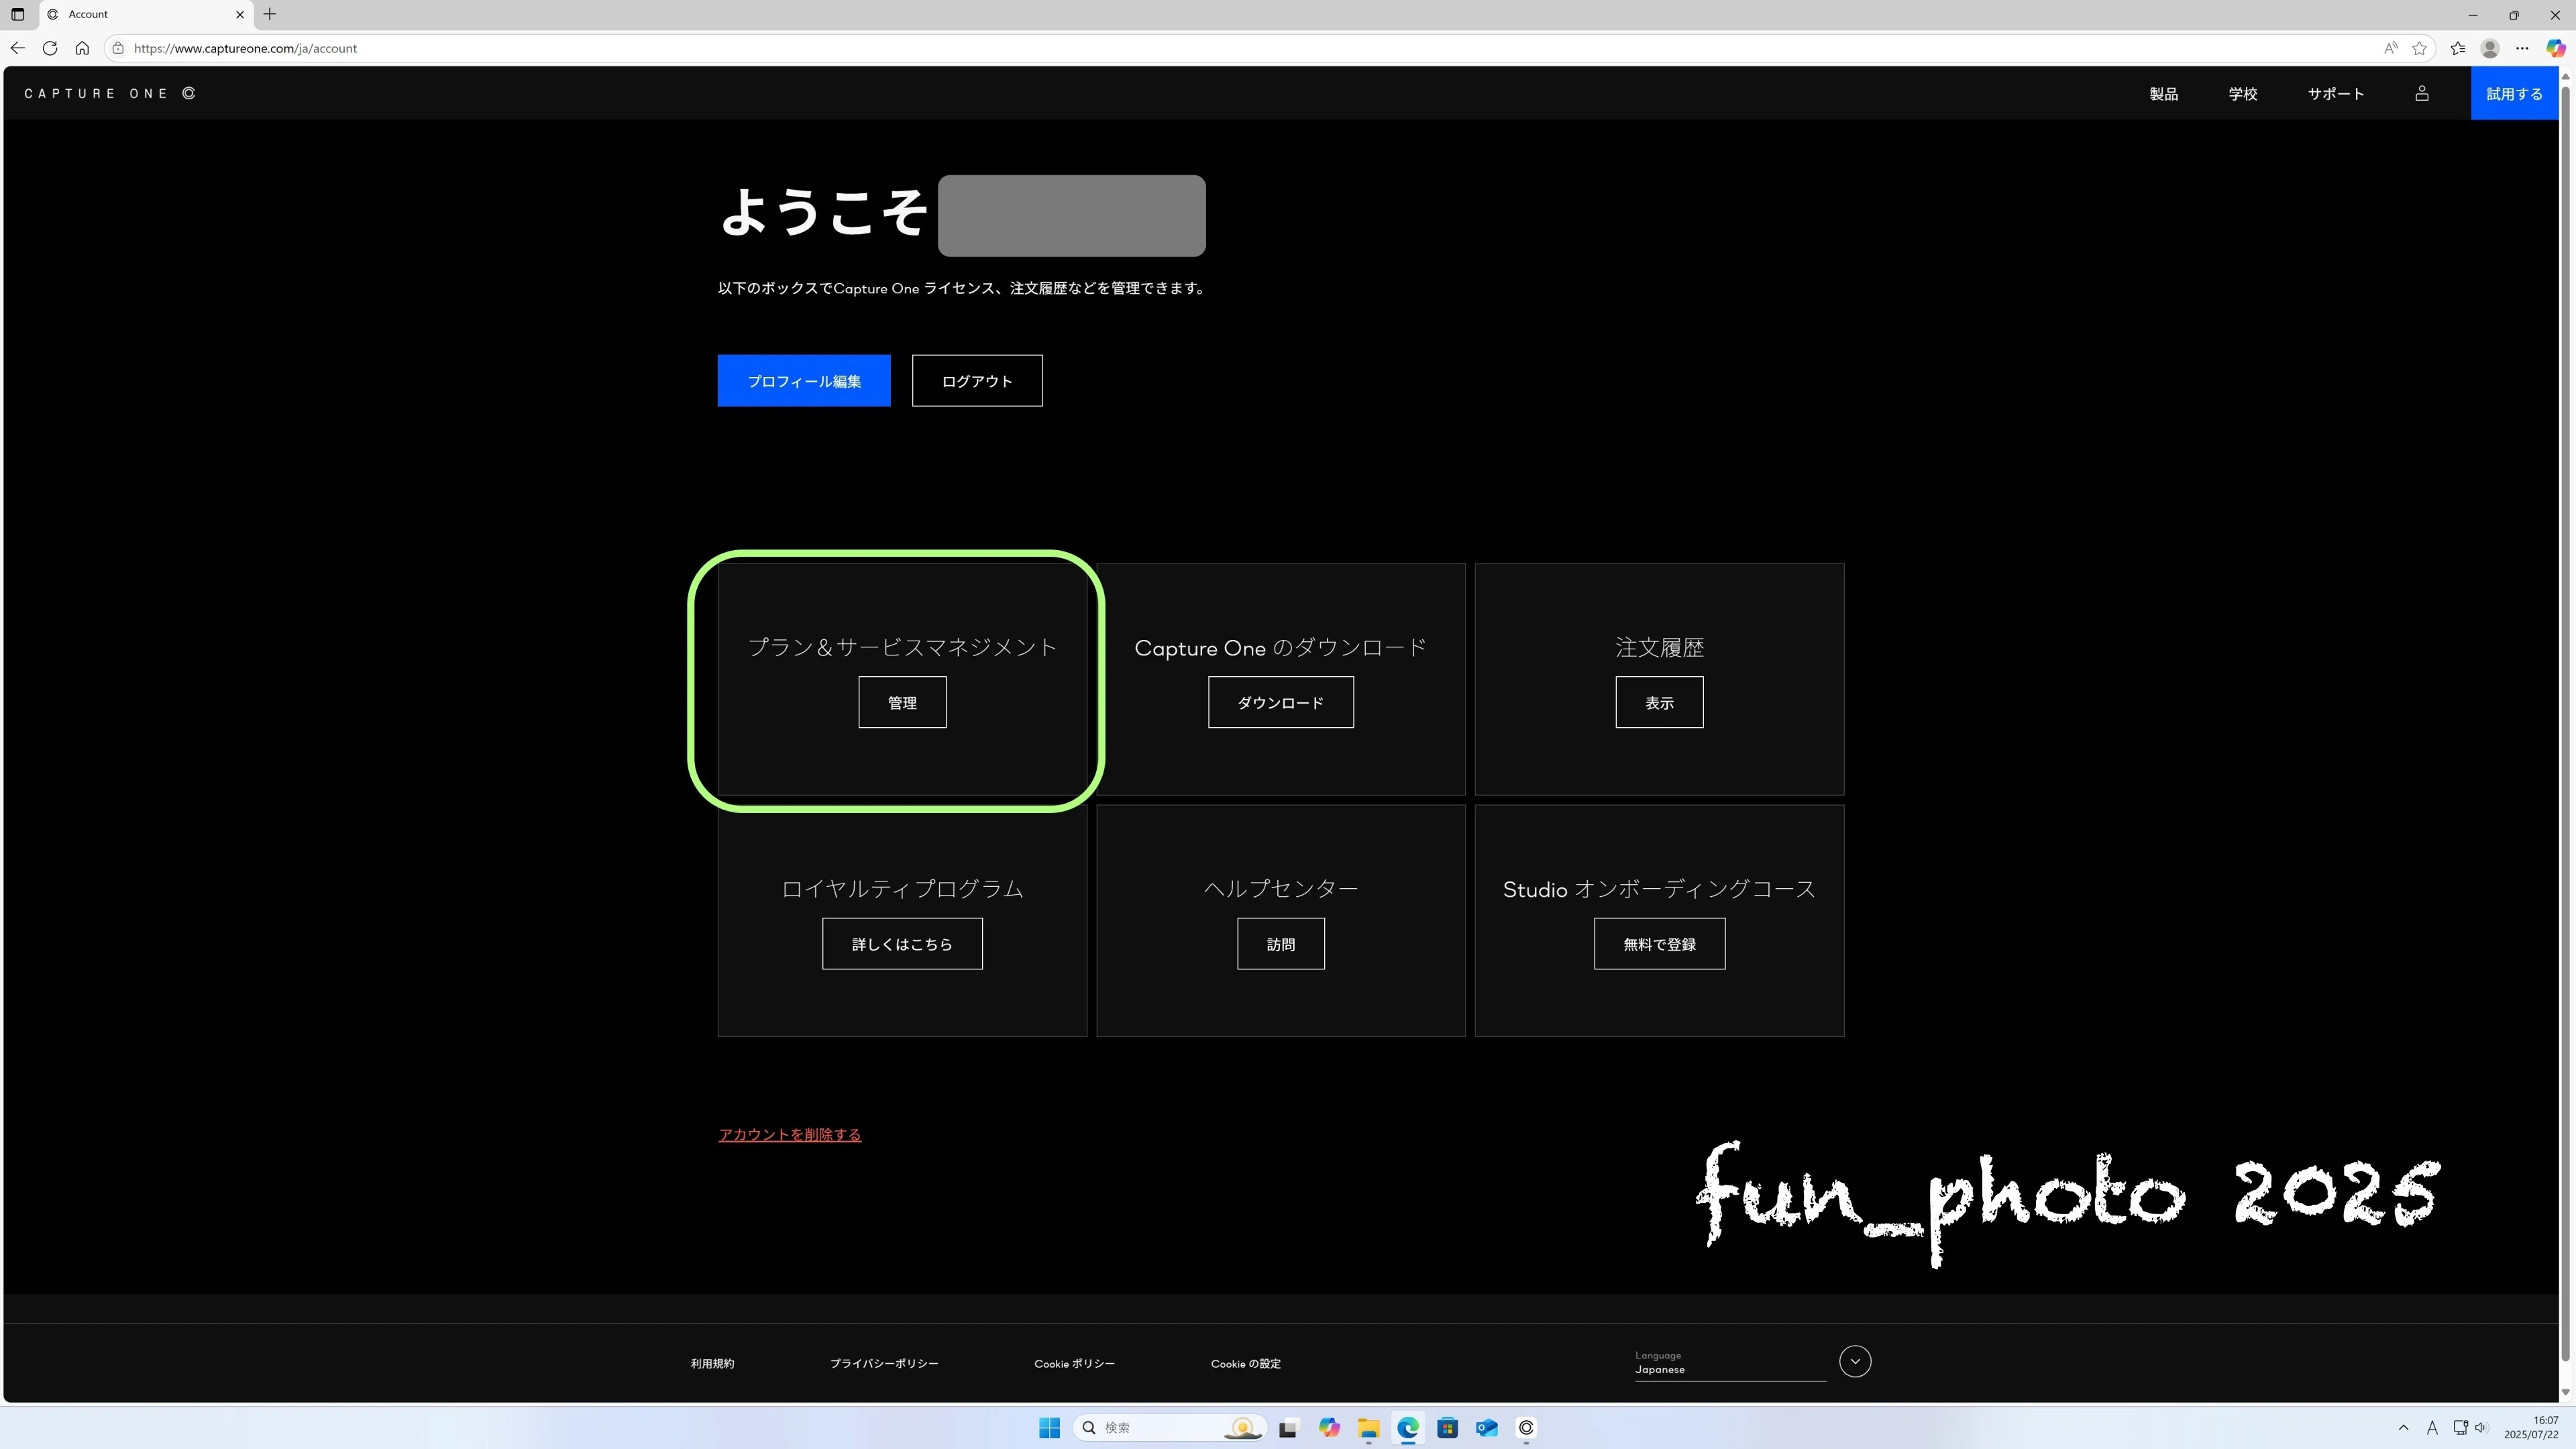Open Capture One app on the taskbar
Viewport: 2576px width, 1449px height.
pyautogui.click(x=1526, y=1428)
